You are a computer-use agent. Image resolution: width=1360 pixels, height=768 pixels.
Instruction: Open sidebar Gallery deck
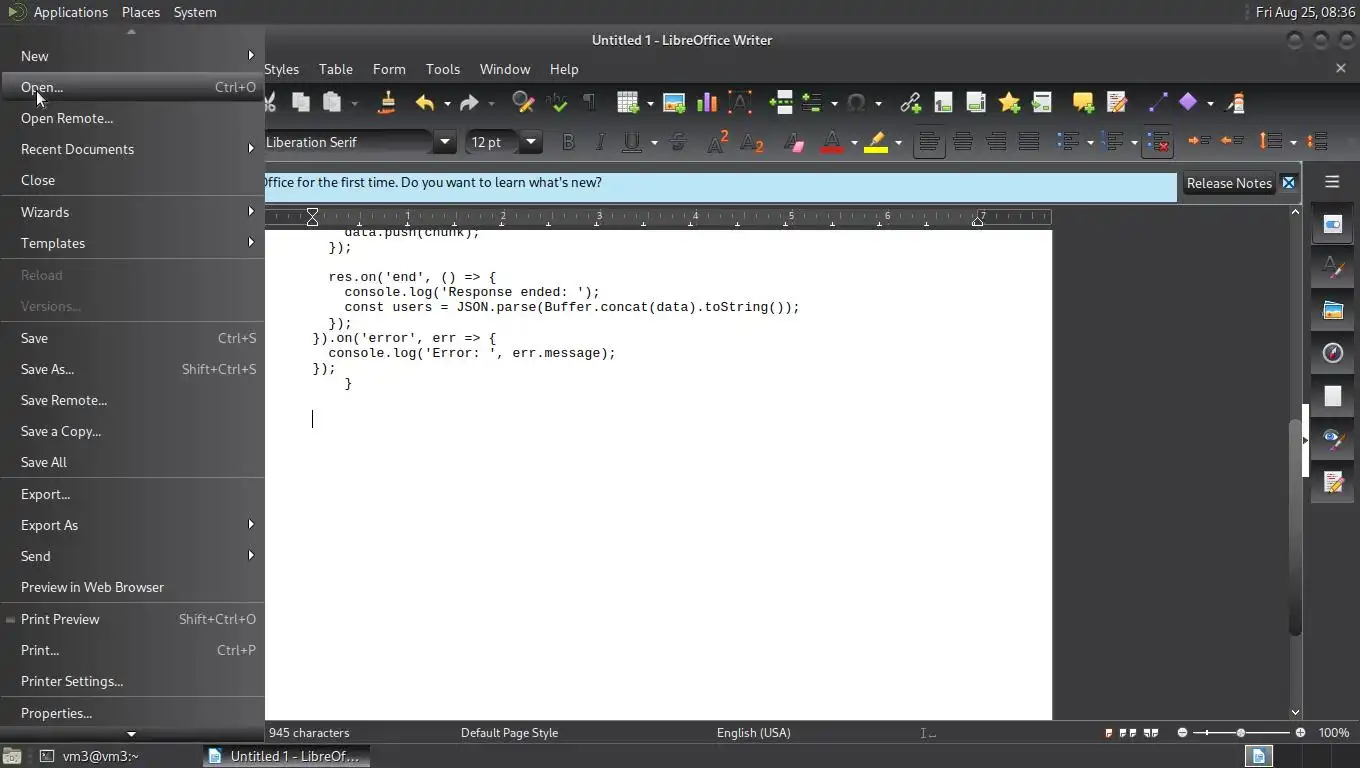1332,310
